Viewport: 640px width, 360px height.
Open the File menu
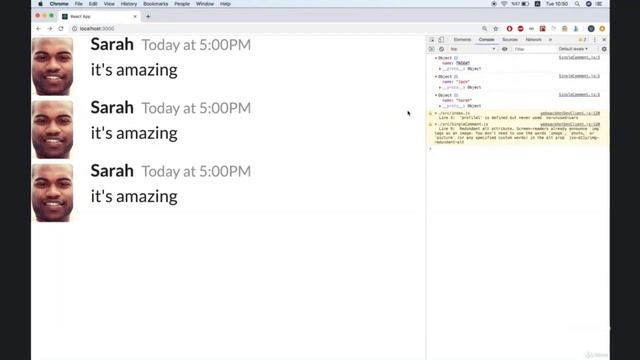[x=78, y=4]
